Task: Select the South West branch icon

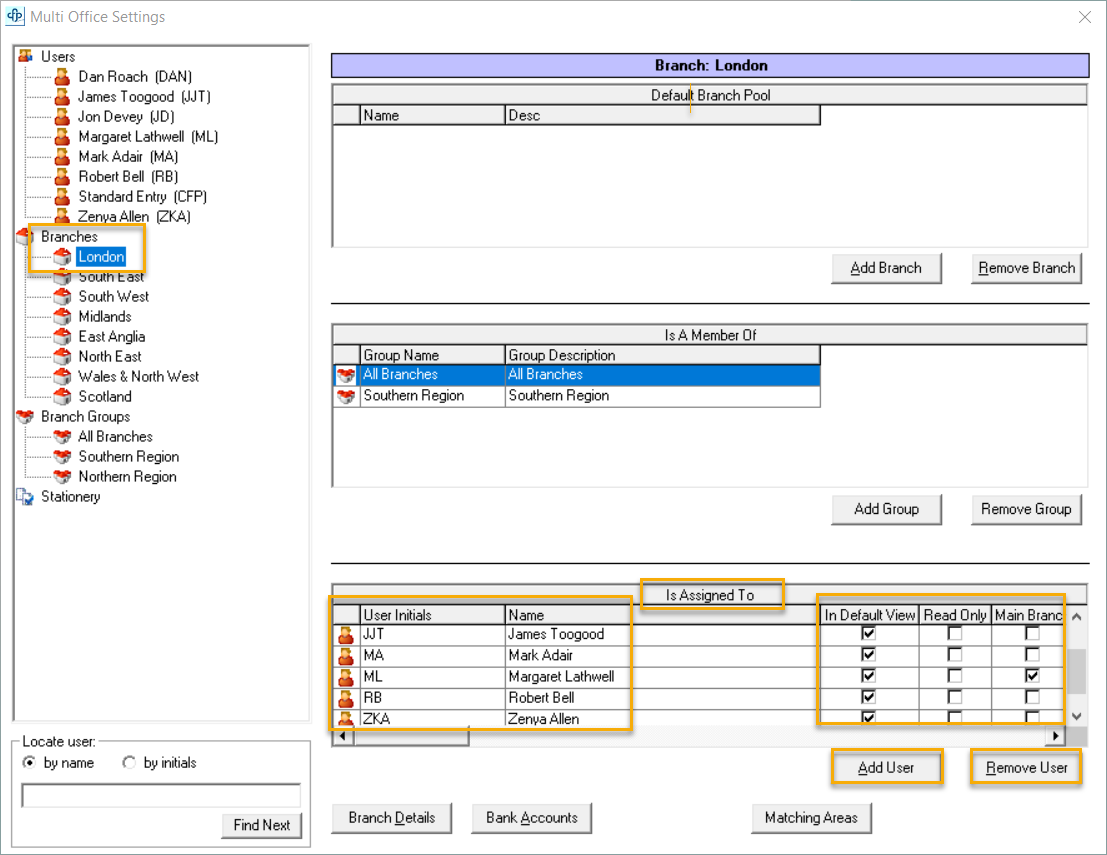Action: pyautogui.click(x=62, y=297)
